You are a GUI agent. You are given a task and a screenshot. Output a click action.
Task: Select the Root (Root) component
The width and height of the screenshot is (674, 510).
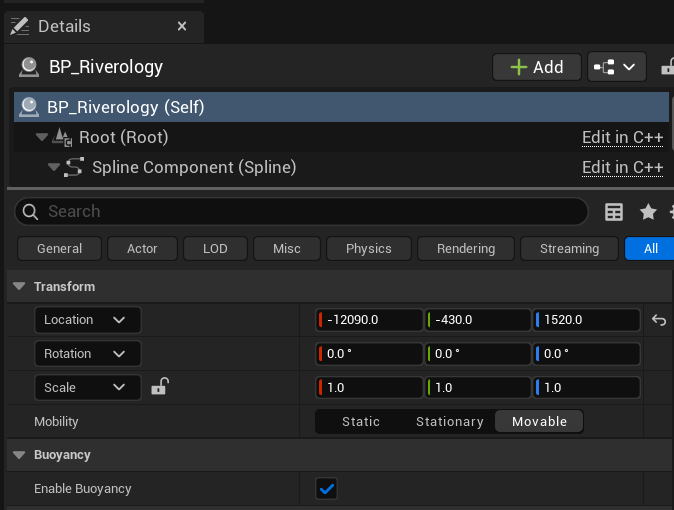coord(341,137)
